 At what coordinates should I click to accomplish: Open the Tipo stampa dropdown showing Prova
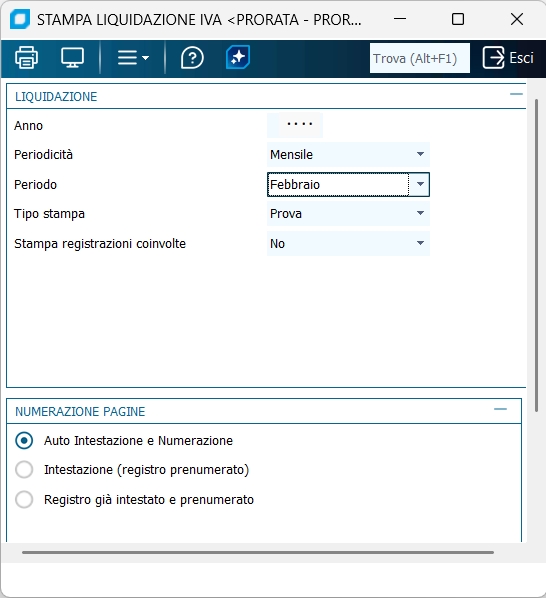point(348,214)
